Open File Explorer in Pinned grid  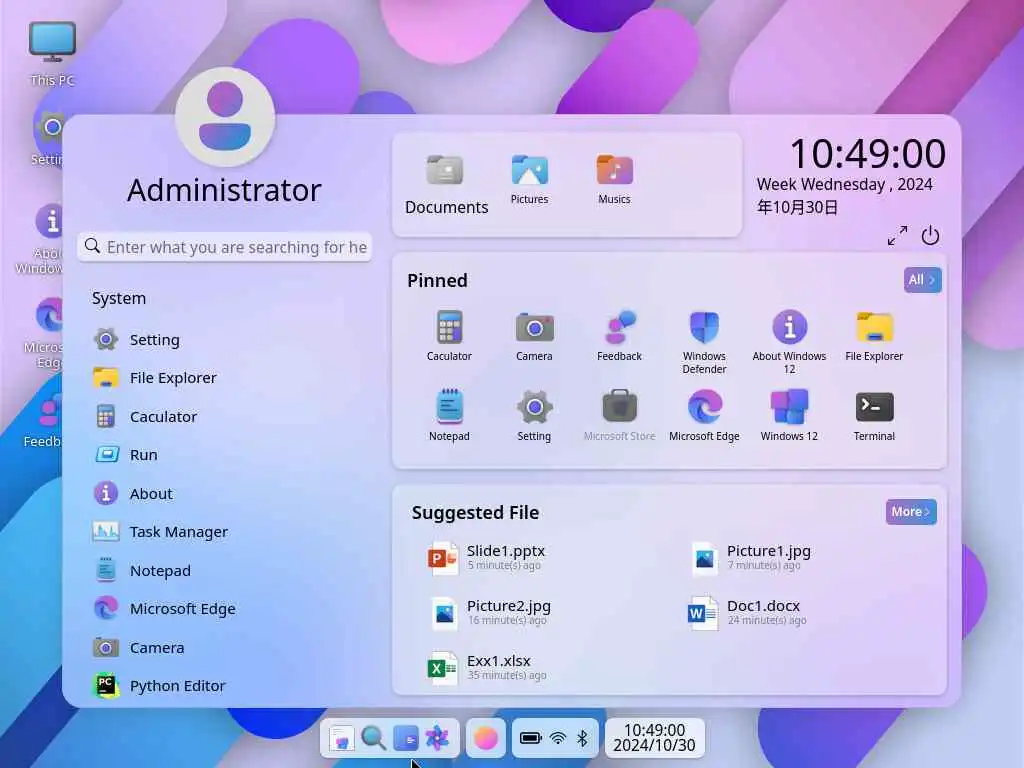point(874,335)
